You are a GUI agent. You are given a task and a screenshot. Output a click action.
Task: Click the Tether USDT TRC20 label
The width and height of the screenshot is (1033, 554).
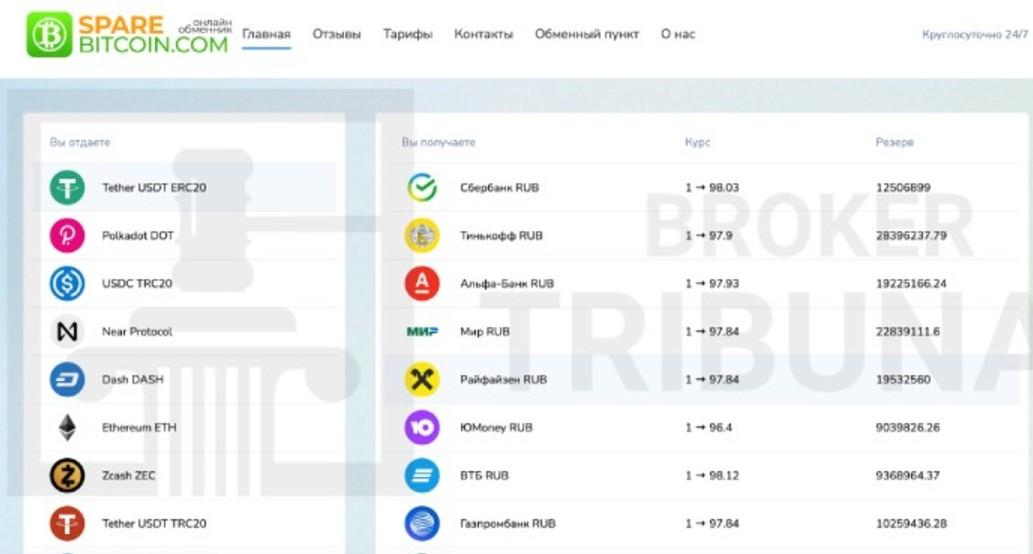(154, 524)
